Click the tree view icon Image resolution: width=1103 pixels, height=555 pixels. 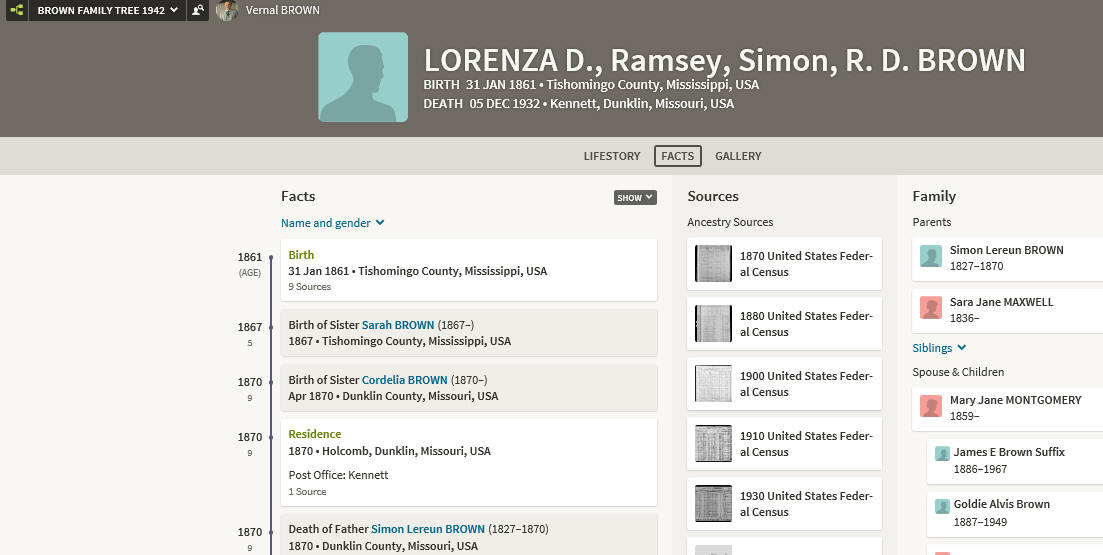(17, 10)
